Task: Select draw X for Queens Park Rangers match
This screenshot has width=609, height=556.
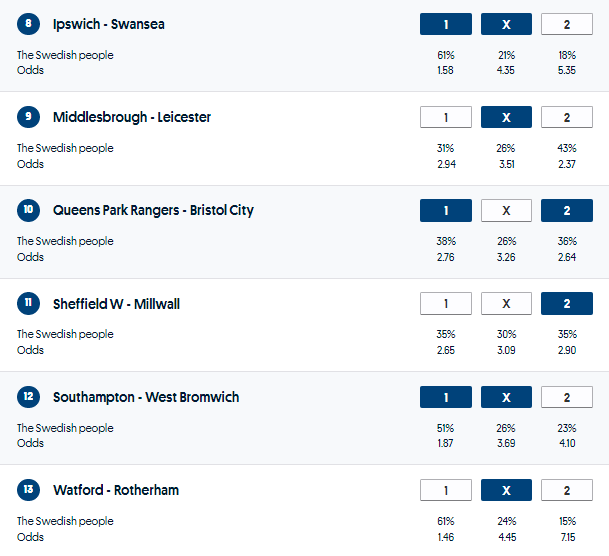Action: (x=506, y=211)
